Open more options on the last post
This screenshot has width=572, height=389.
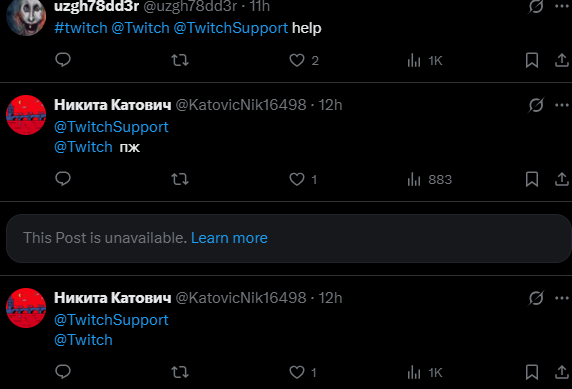[562, 298]
